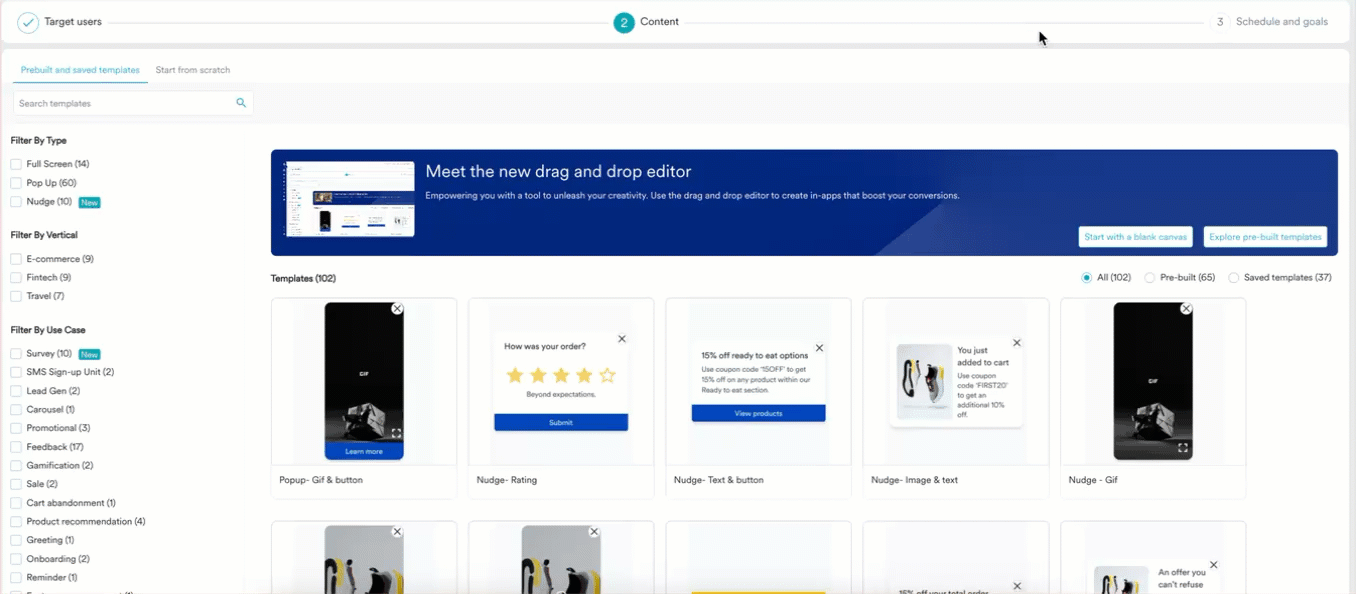Click the Target users checkmark step icon
The width and height of the screenshot is (1356, 594).
tap(28, 22)
